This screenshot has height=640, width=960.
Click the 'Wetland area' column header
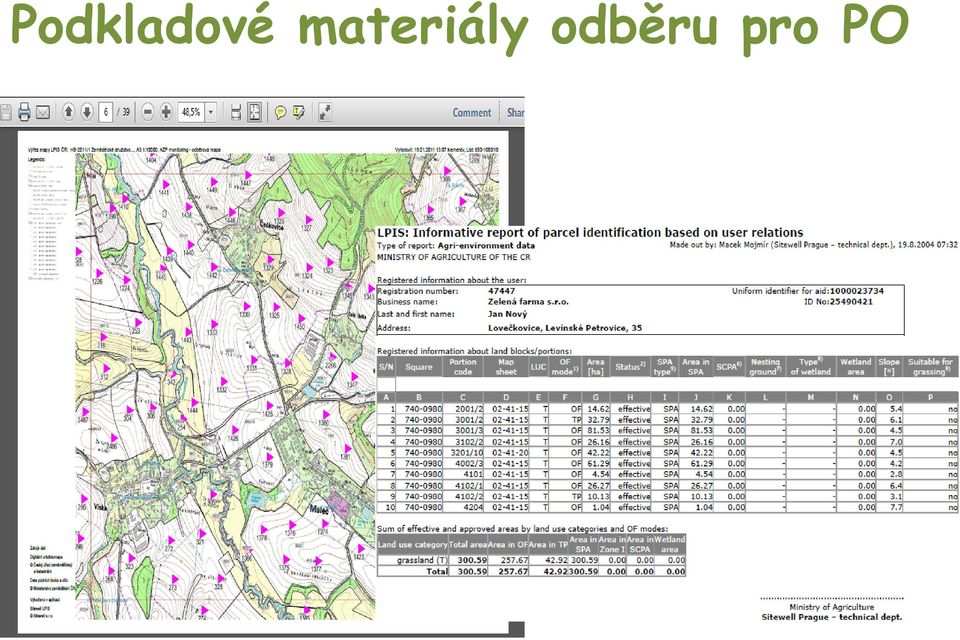855,367
